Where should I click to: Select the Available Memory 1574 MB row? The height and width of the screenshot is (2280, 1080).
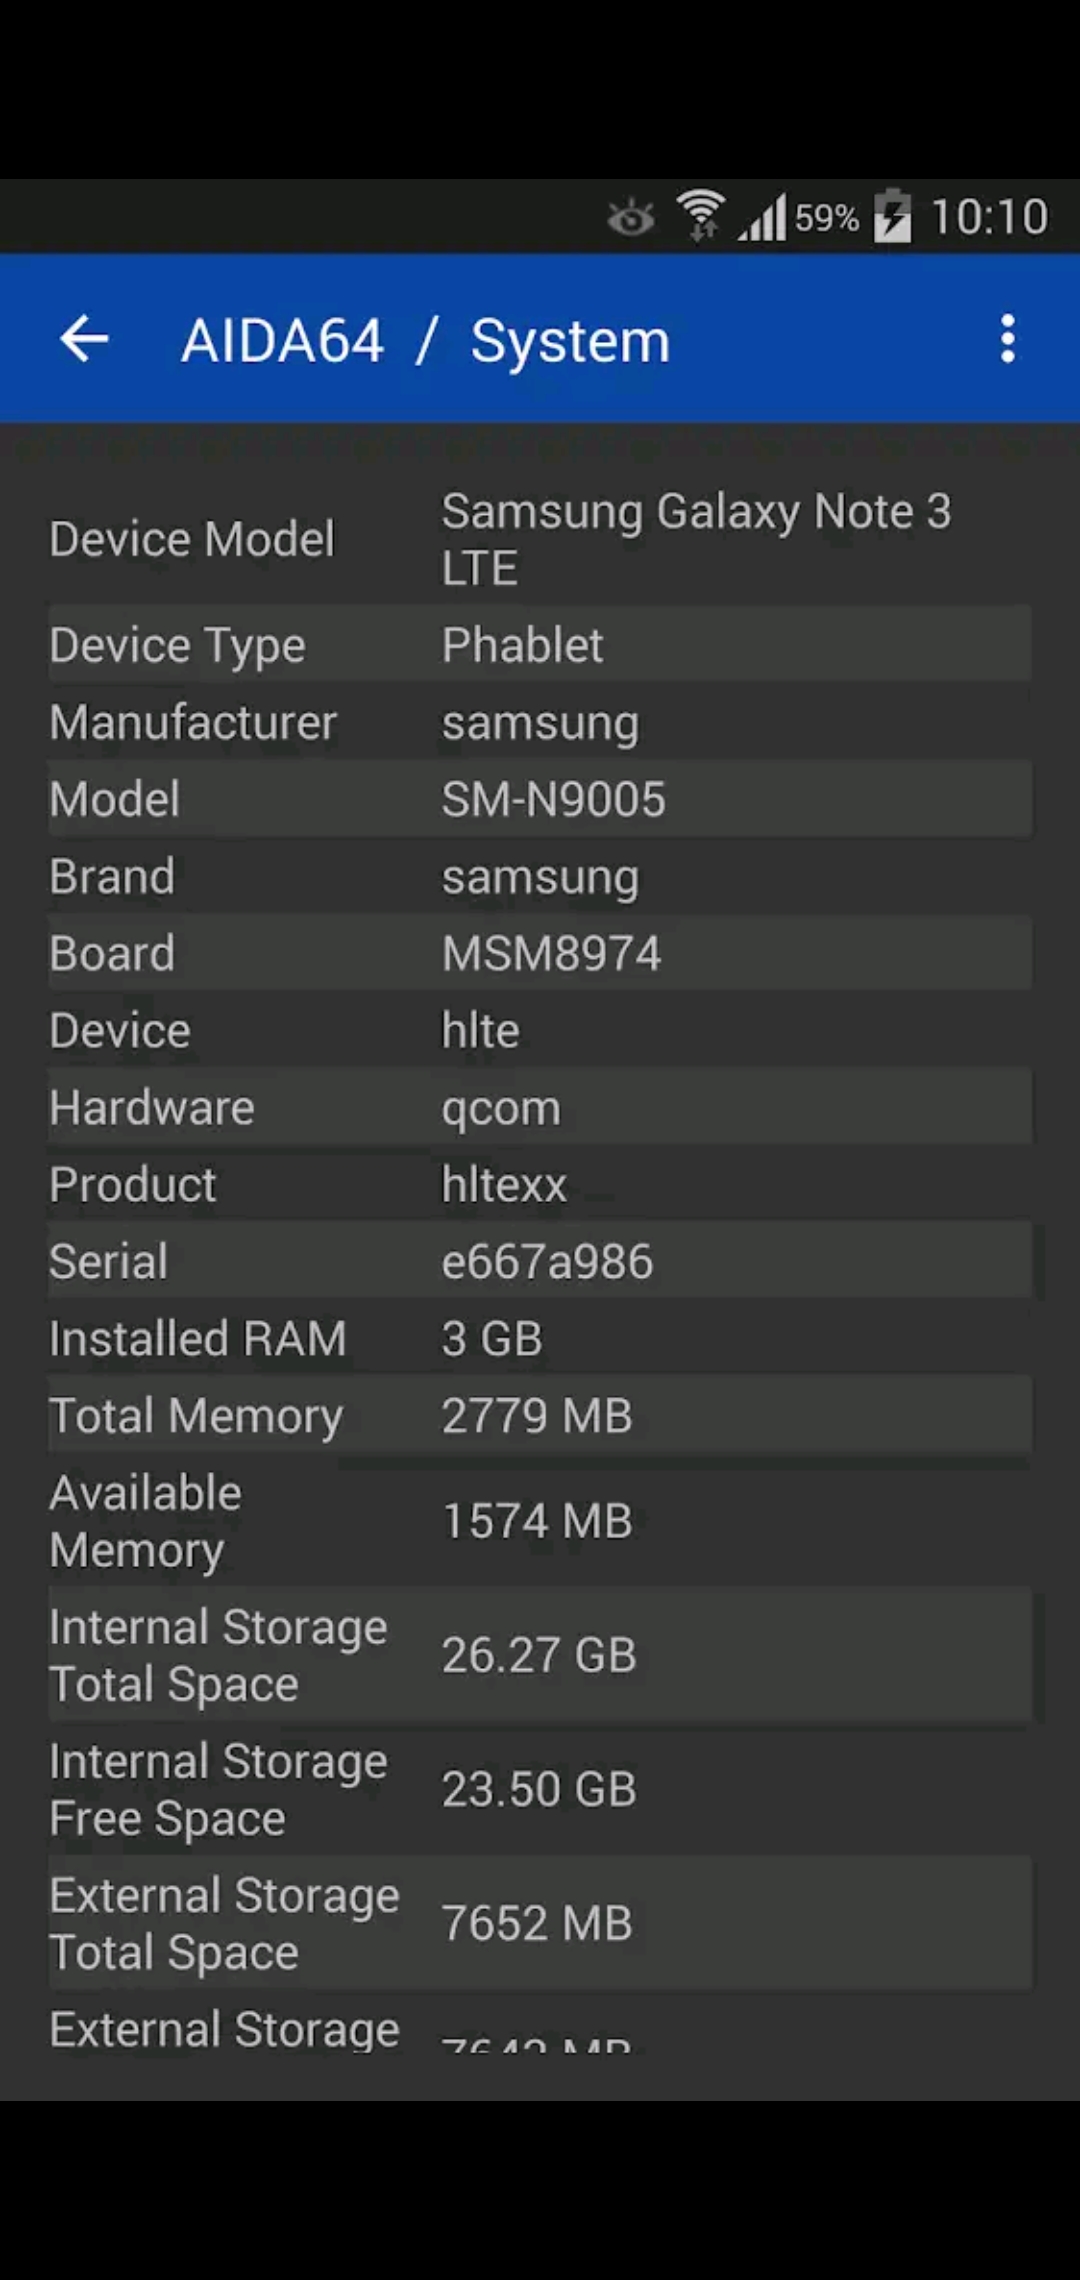click(540, 1521)
